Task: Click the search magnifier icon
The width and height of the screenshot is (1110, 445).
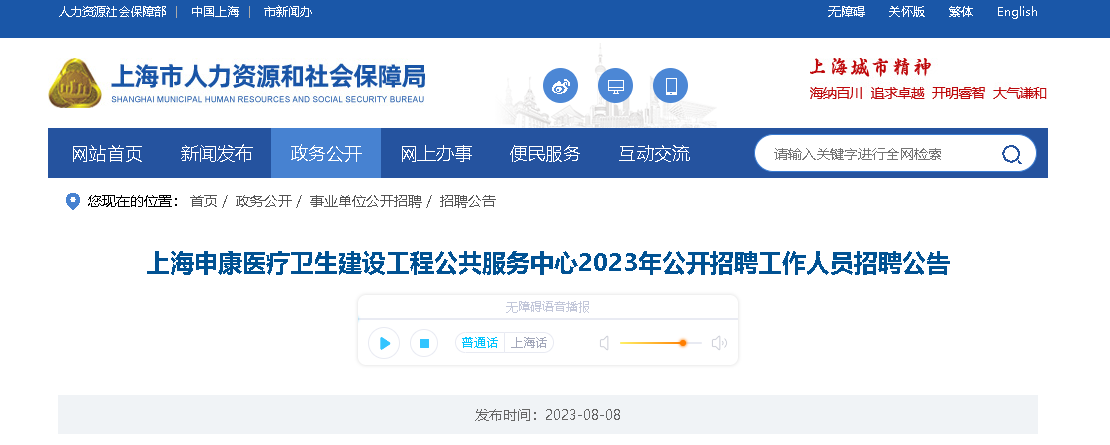Action: tap(1012, 154)
